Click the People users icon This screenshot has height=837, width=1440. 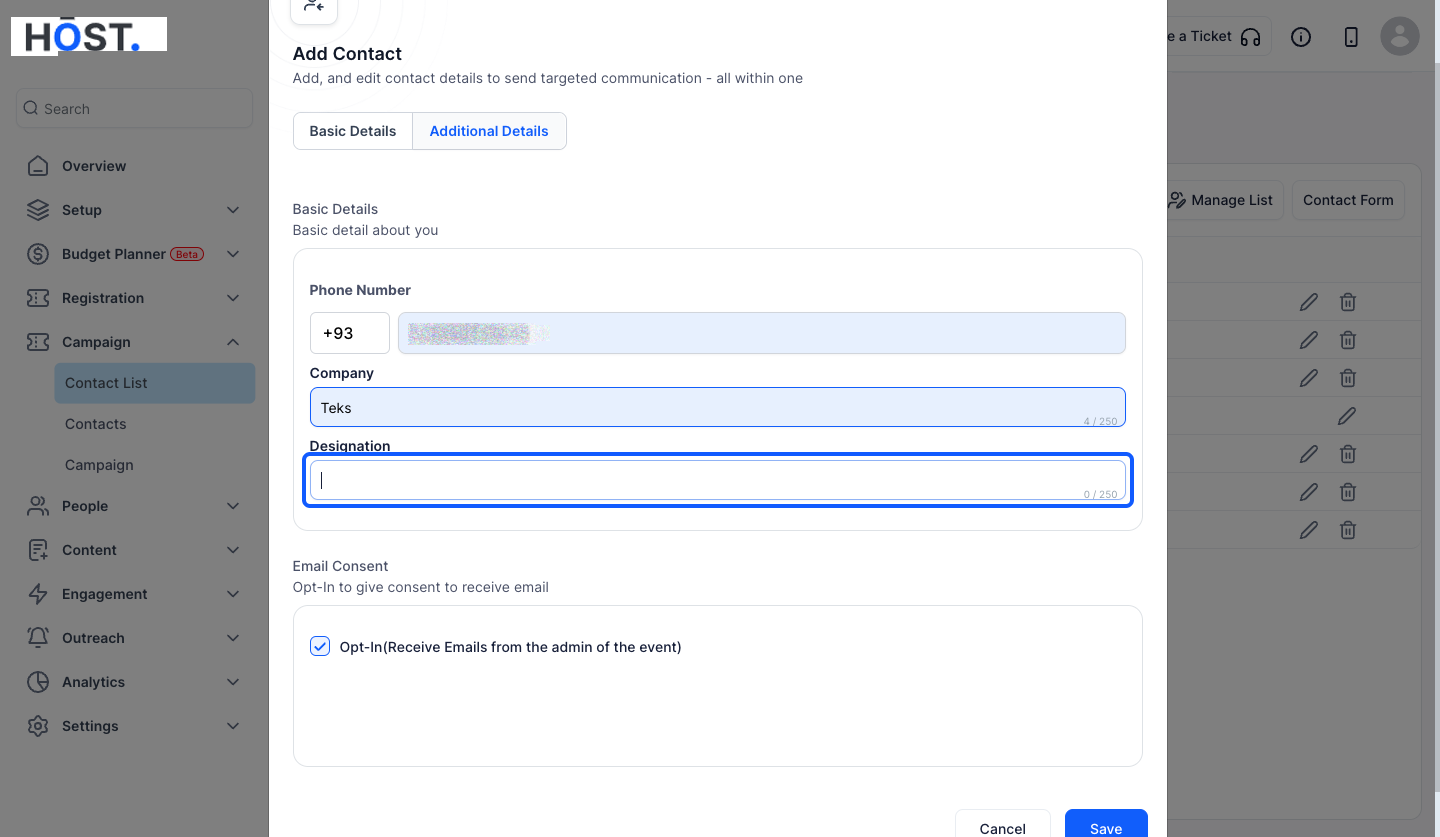38,506
